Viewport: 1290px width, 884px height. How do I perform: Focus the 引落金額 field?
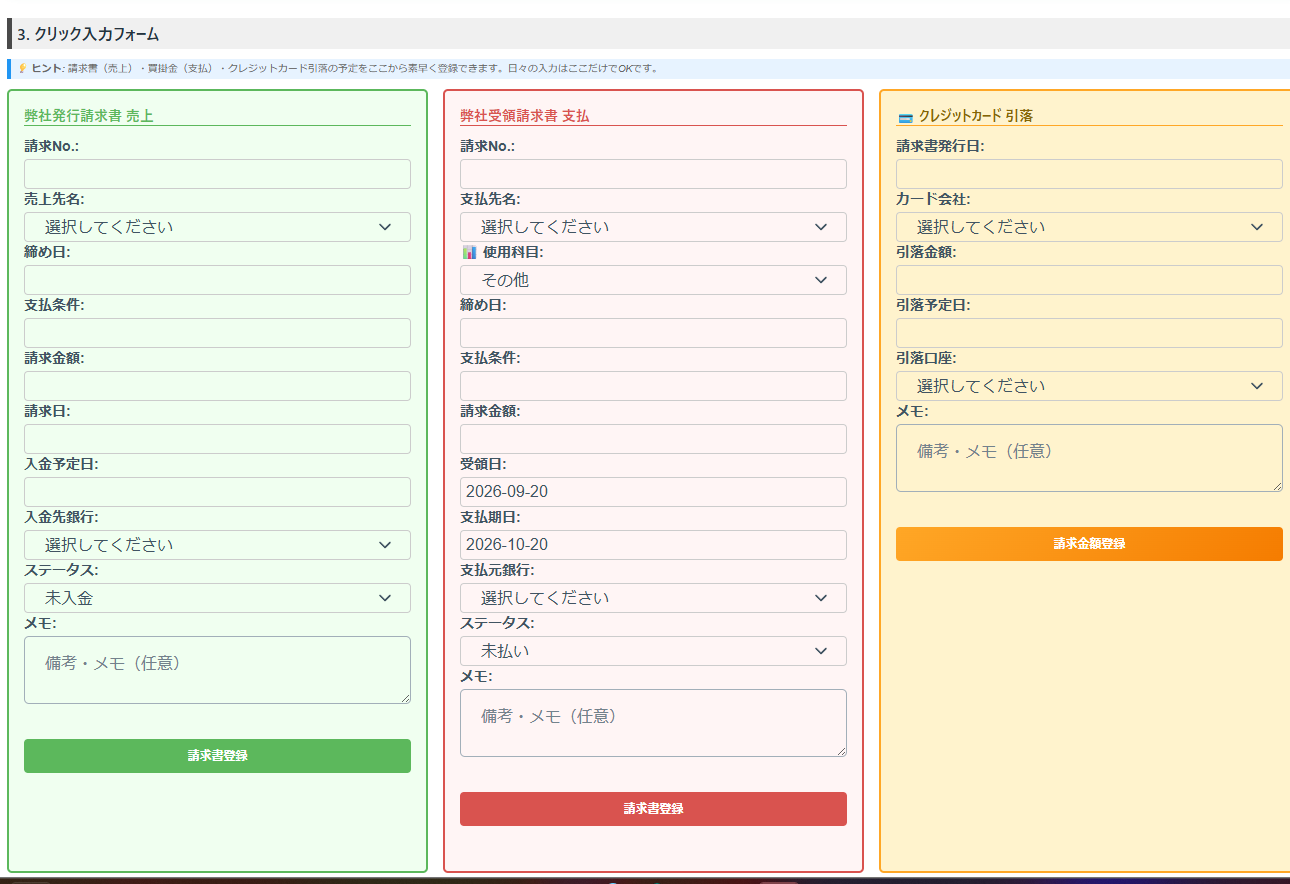pos(1089,280)
